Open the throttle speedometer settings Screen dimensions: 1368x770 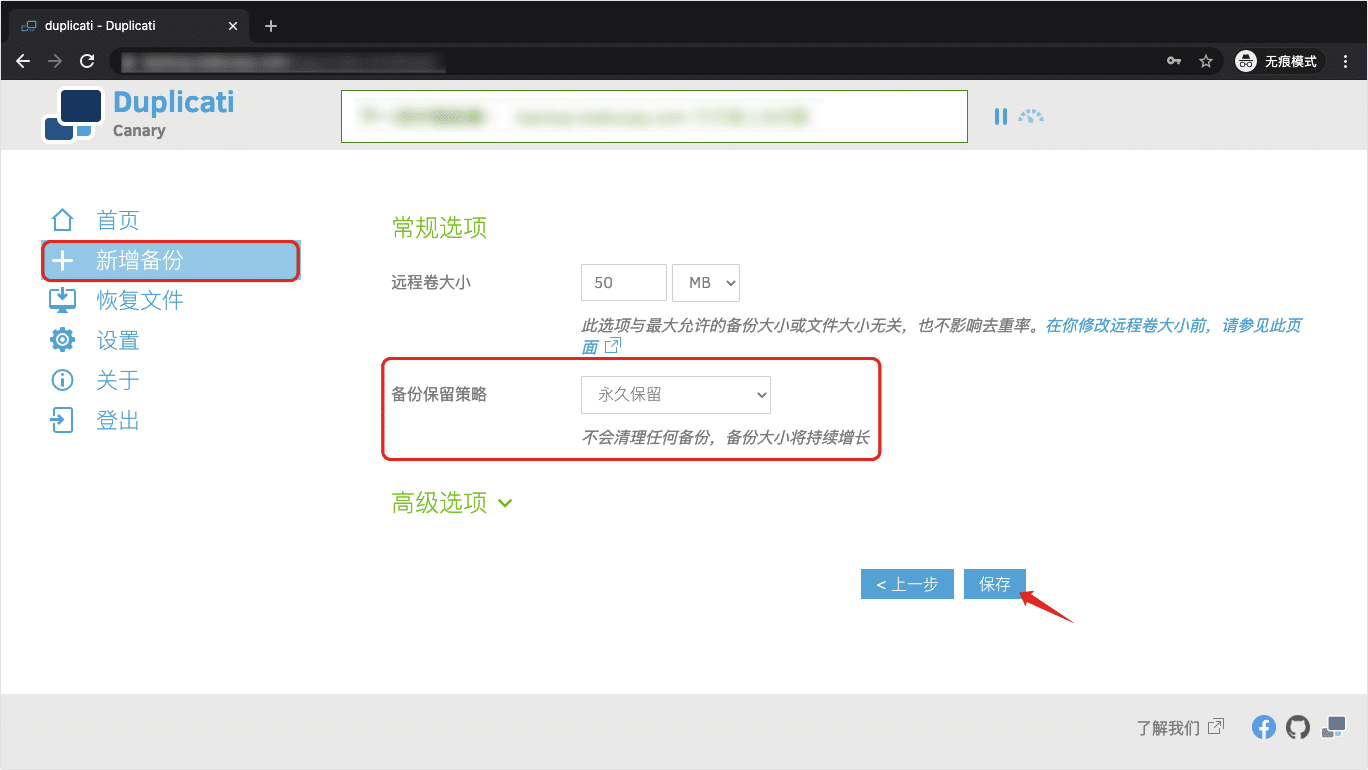tap(1031, 116)
